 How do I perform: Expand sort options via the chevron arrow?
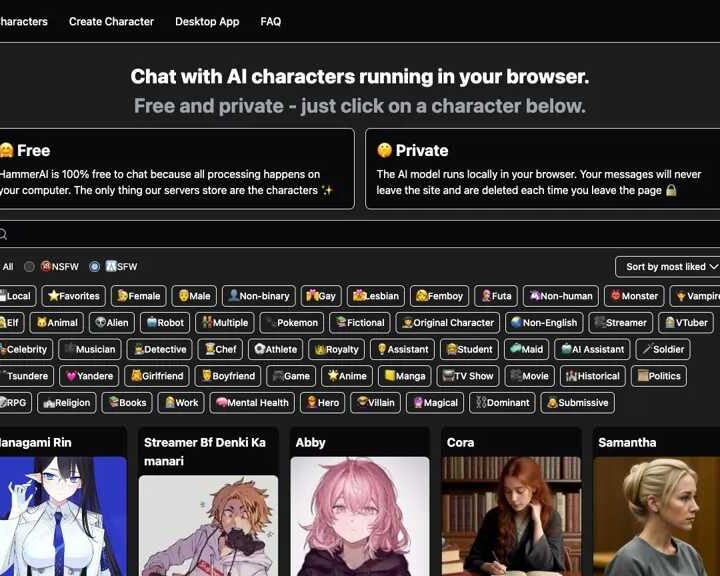[714, 266]
